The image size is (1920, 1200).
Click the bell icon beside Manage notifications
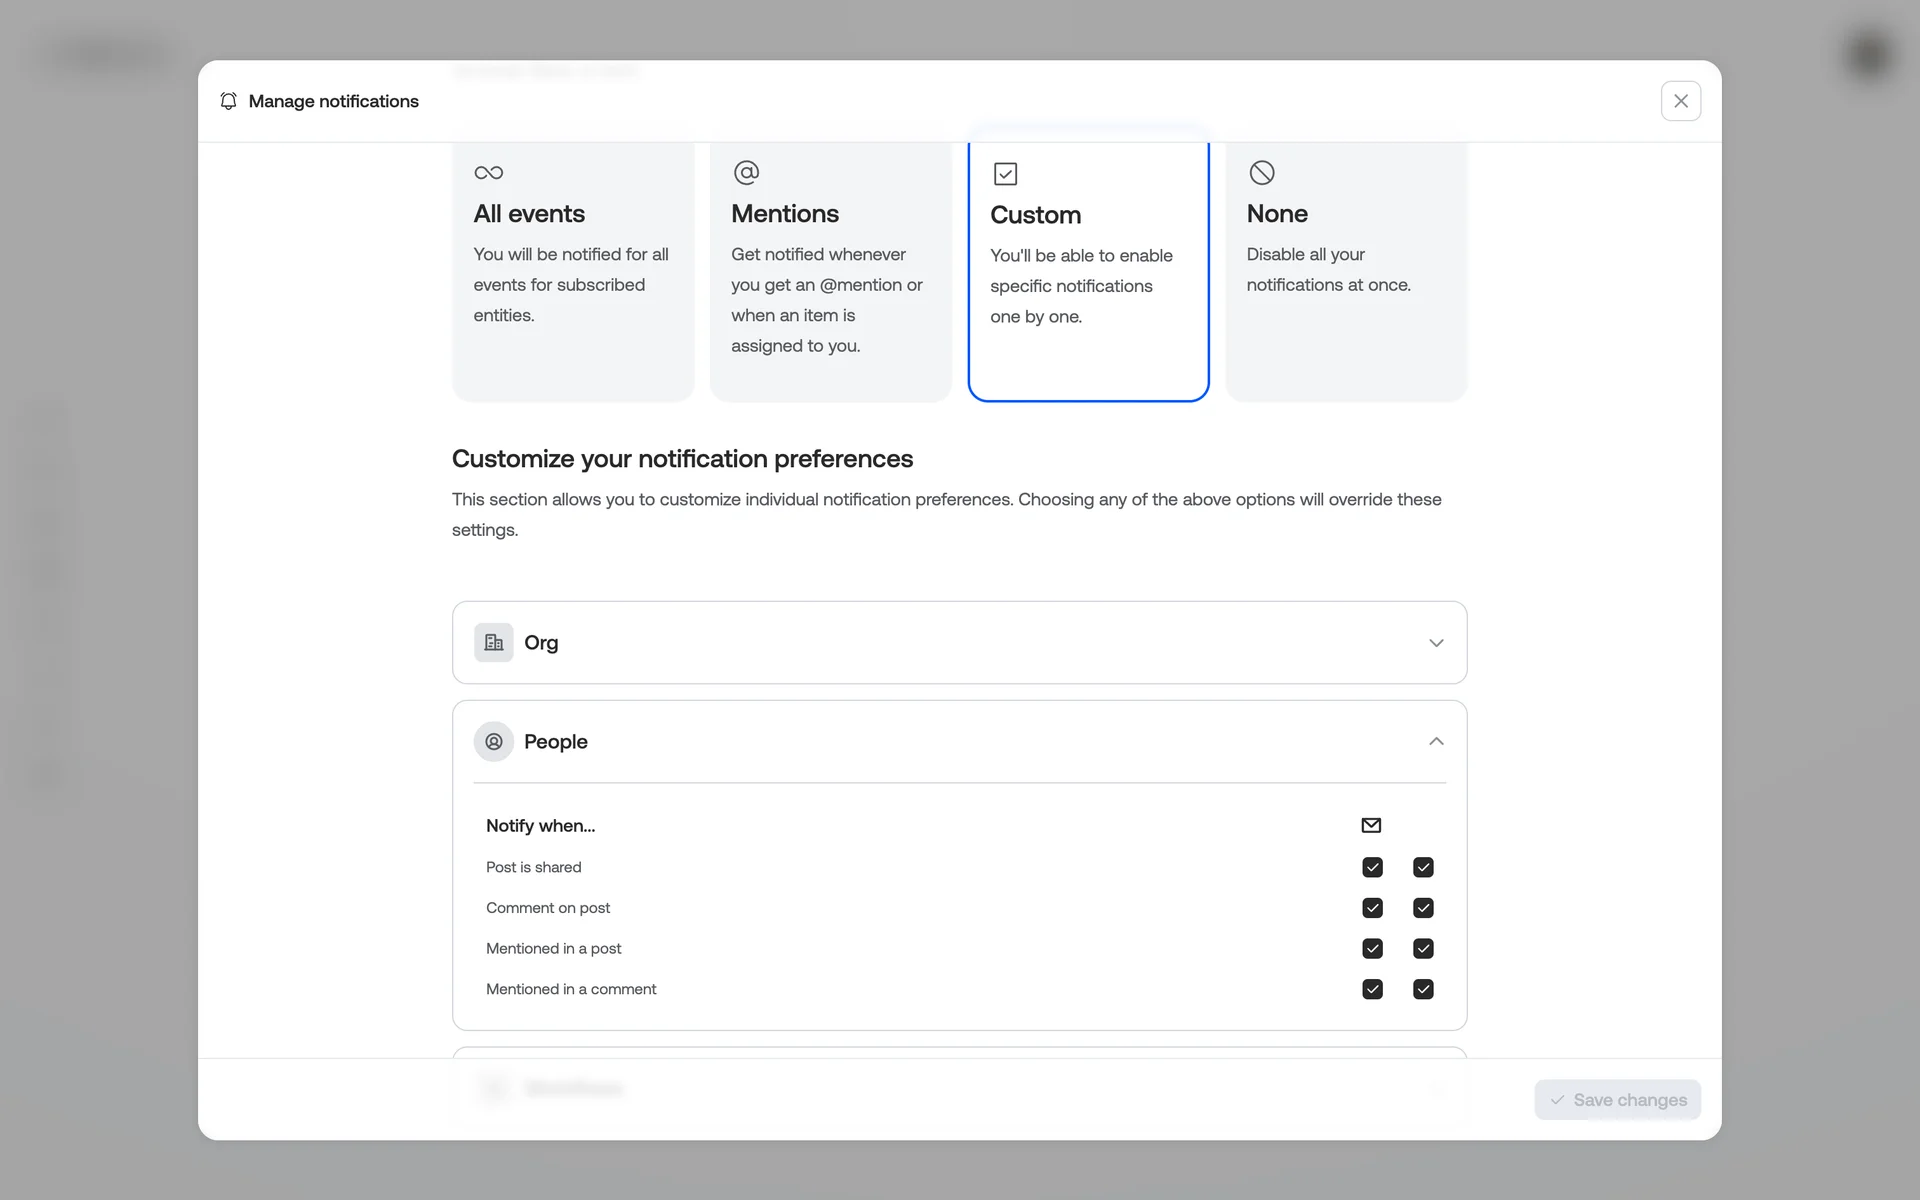click(x=228, y=101)
